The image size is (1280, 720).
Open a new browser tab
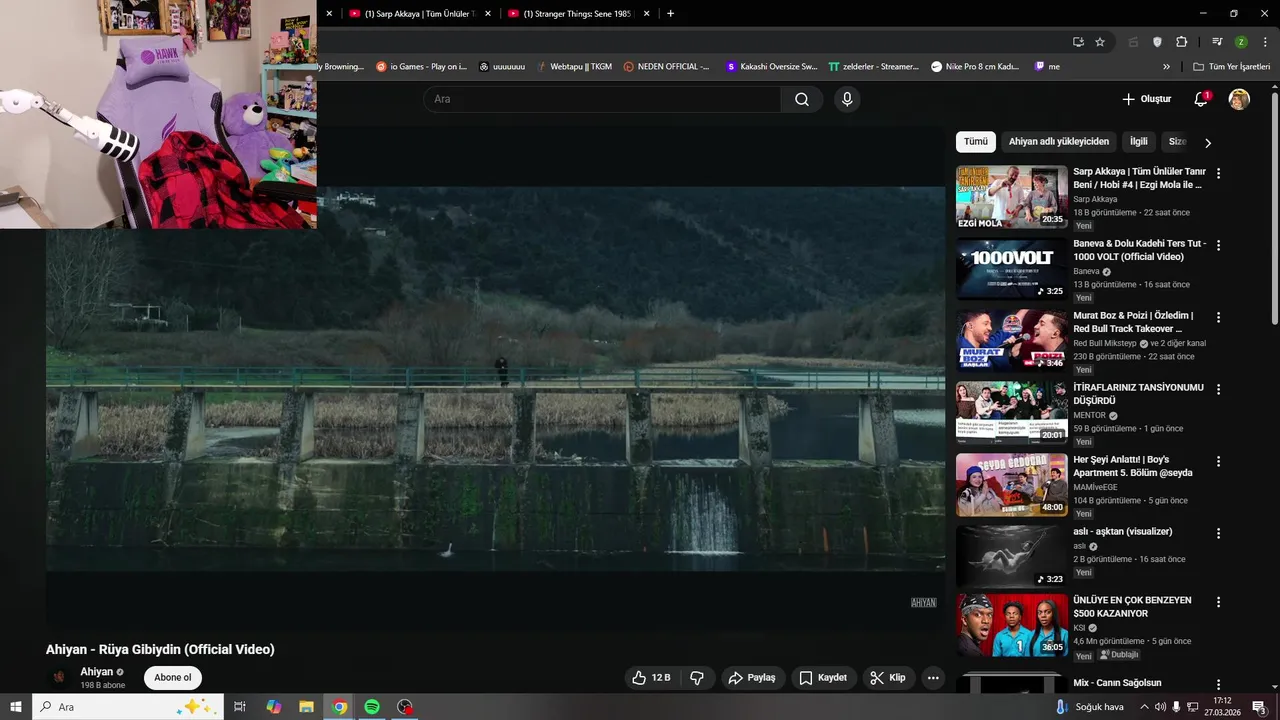point(670,14)
